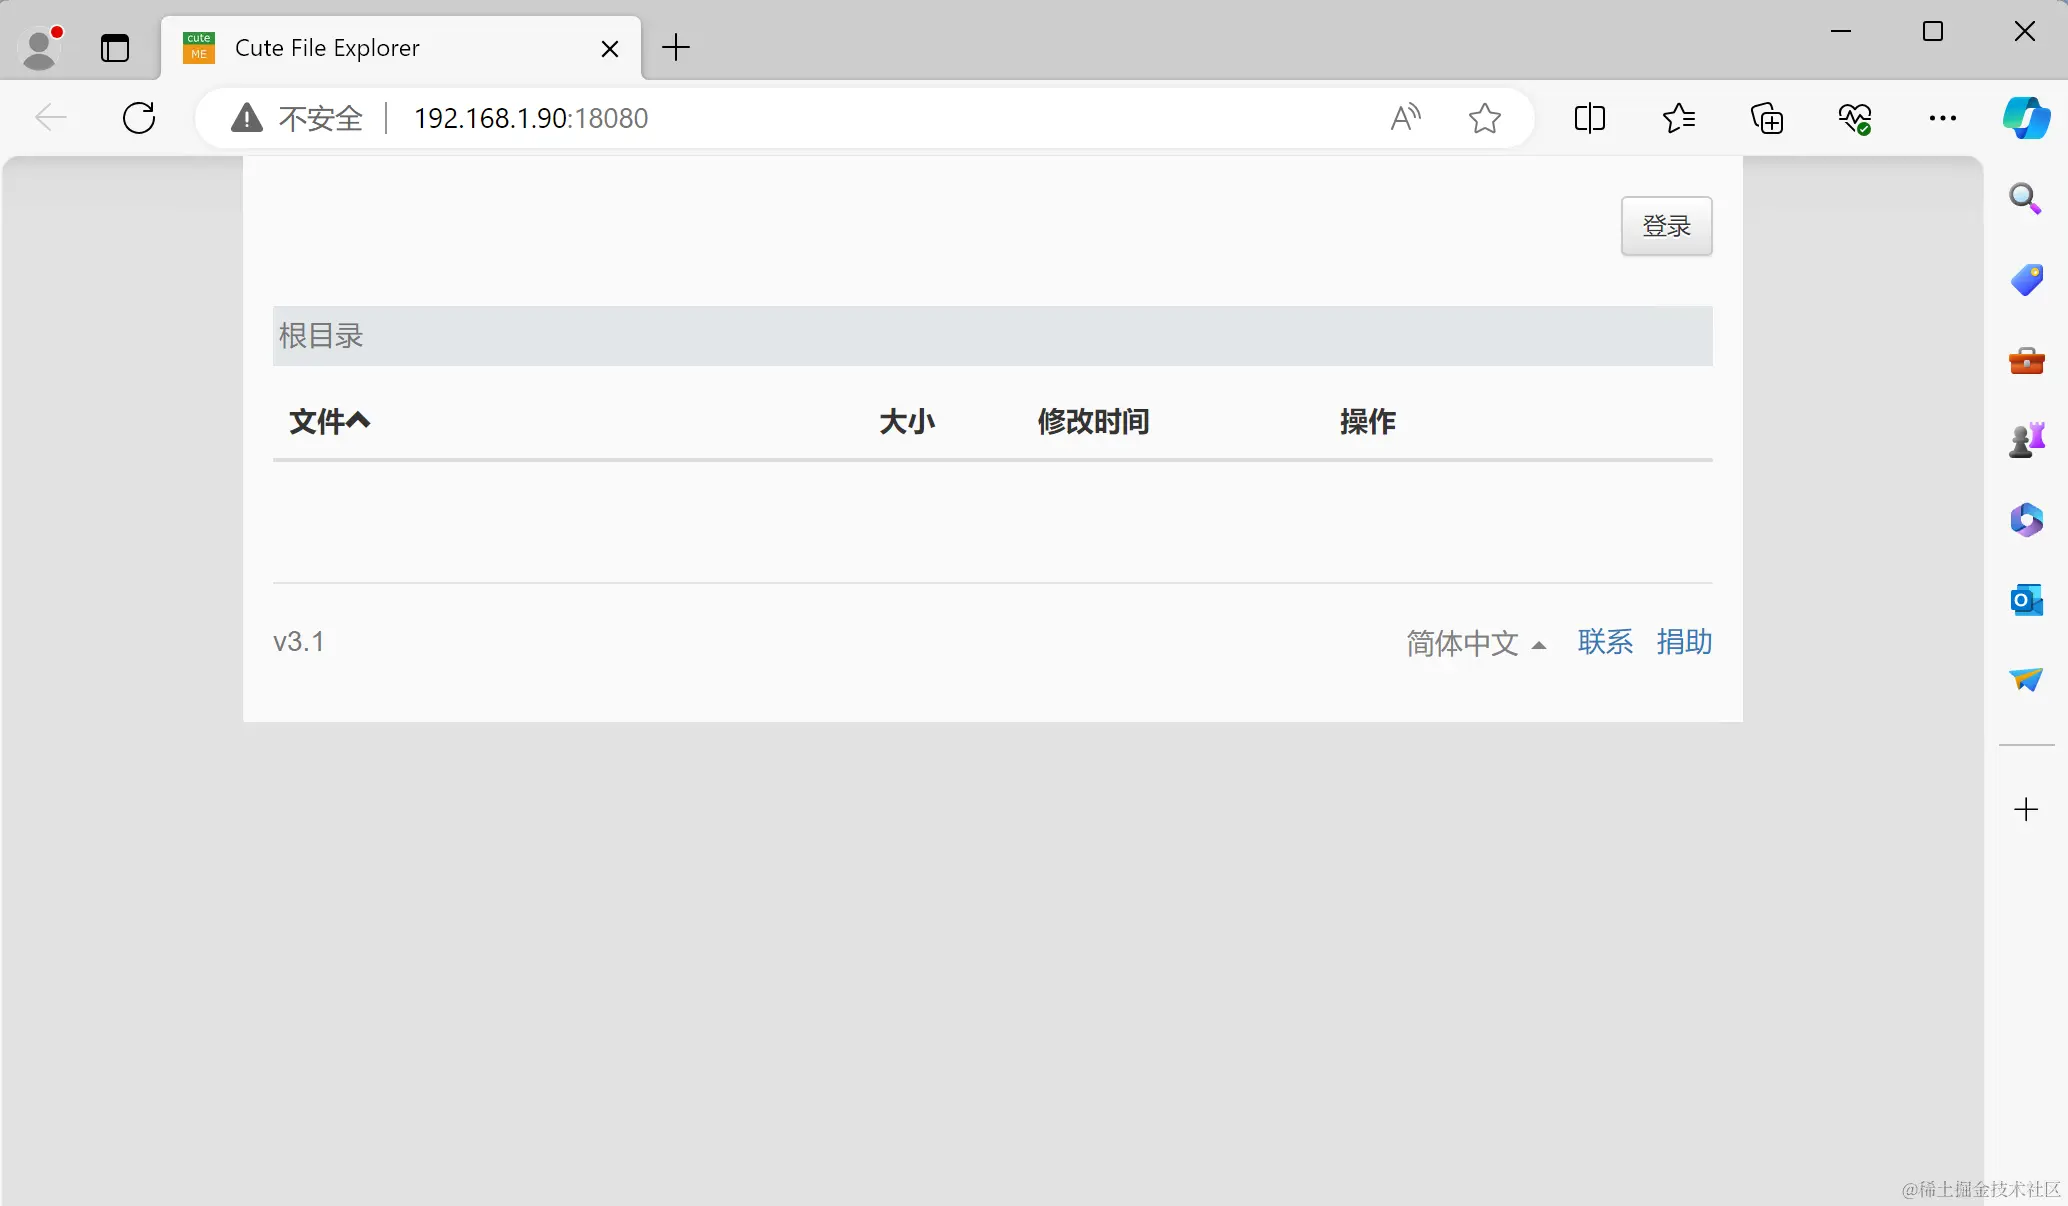Add page to favorites with star icon
2068x1206 pixels.
1485,118
